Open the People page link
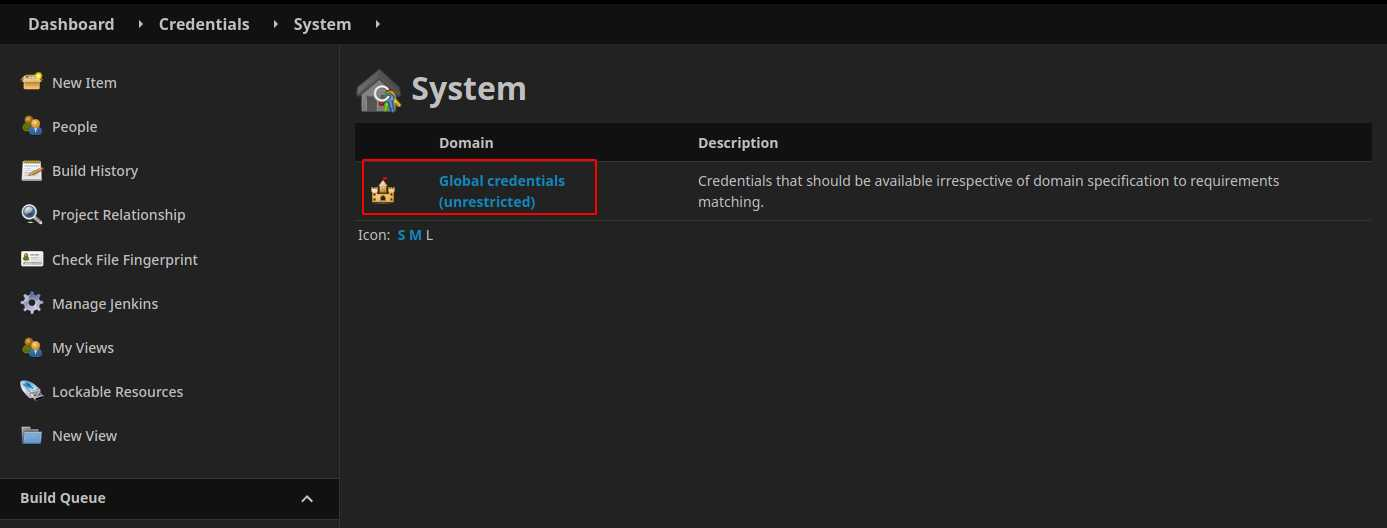 click(x=74, y=127)
